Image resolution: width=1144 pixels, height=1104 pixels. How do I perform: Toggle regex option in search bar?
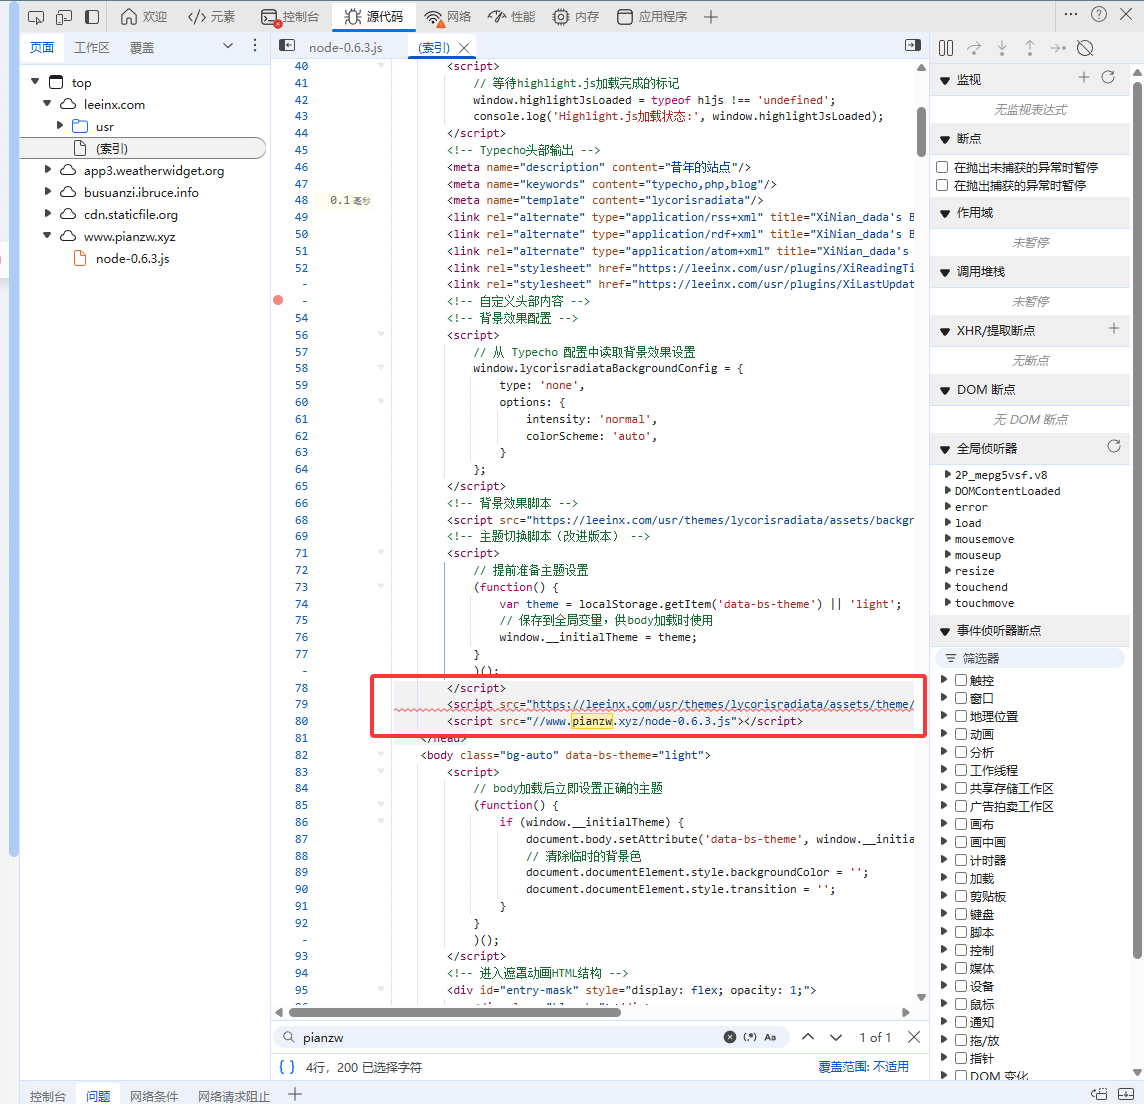750,1038
